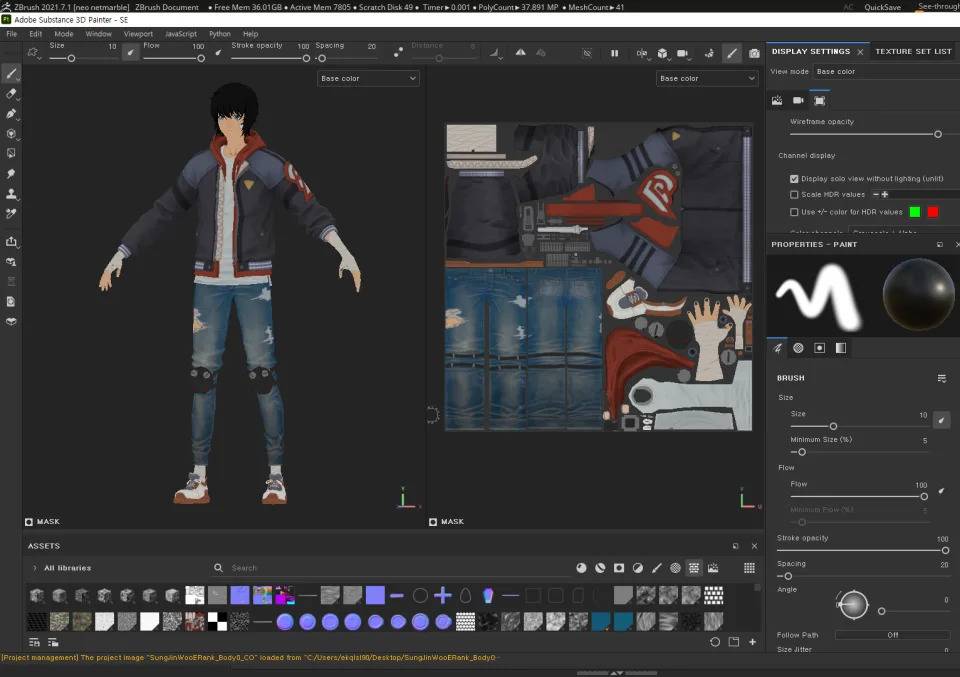Click the Assets search field
The width and height of the screenshot is (960, 677).
392,568
